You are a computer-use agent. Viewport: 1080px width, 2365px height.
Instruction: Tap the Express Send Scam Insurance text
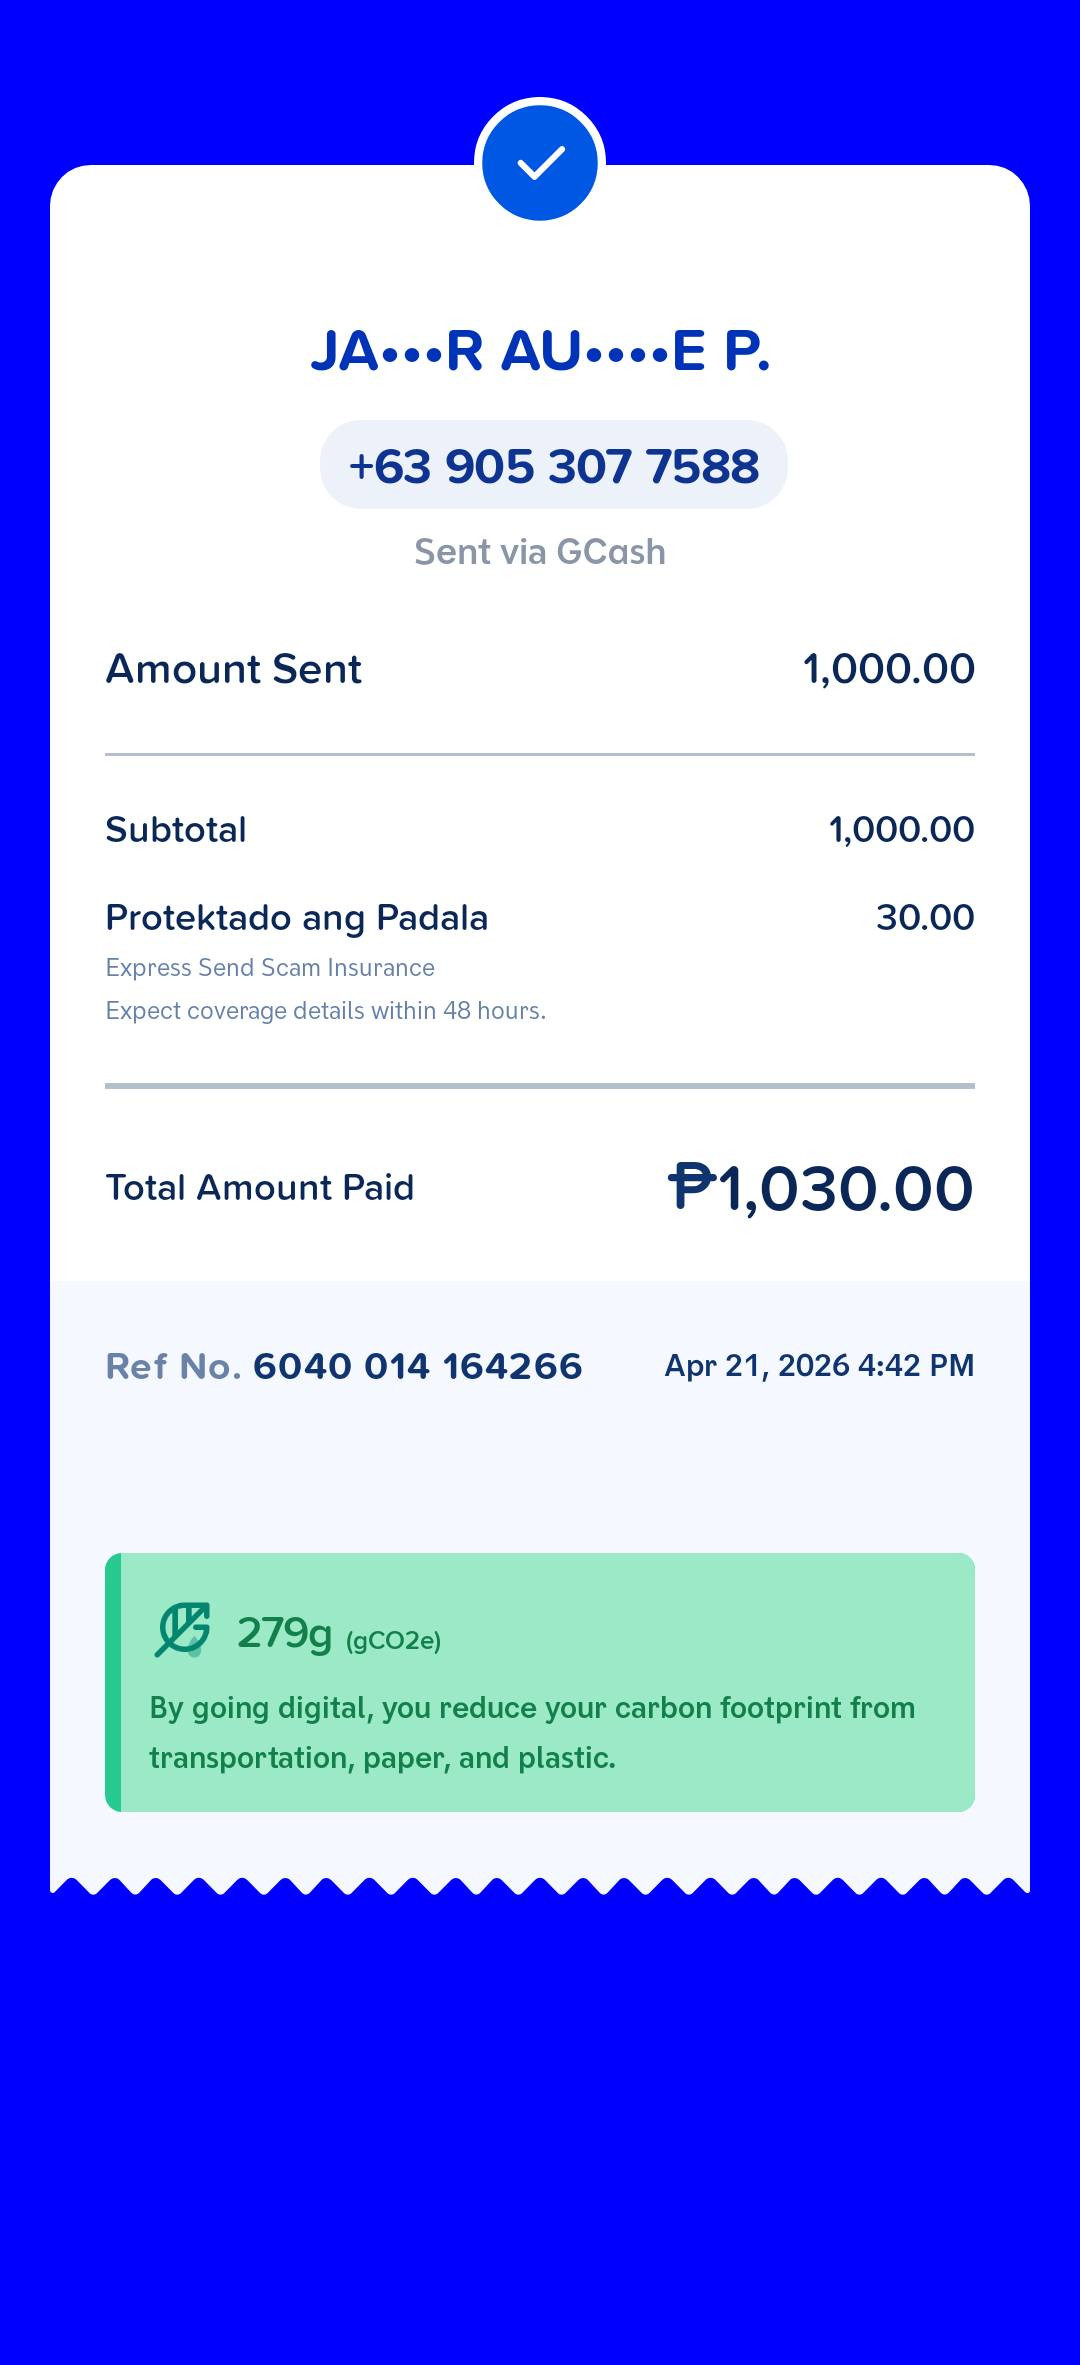(270, 968)
